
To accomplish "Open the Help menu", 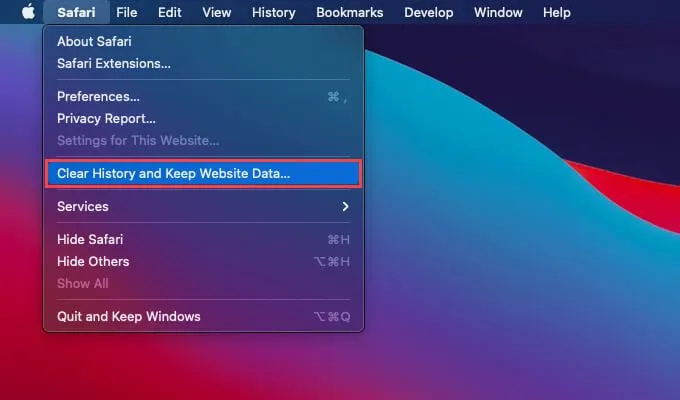I will point(556,12).
